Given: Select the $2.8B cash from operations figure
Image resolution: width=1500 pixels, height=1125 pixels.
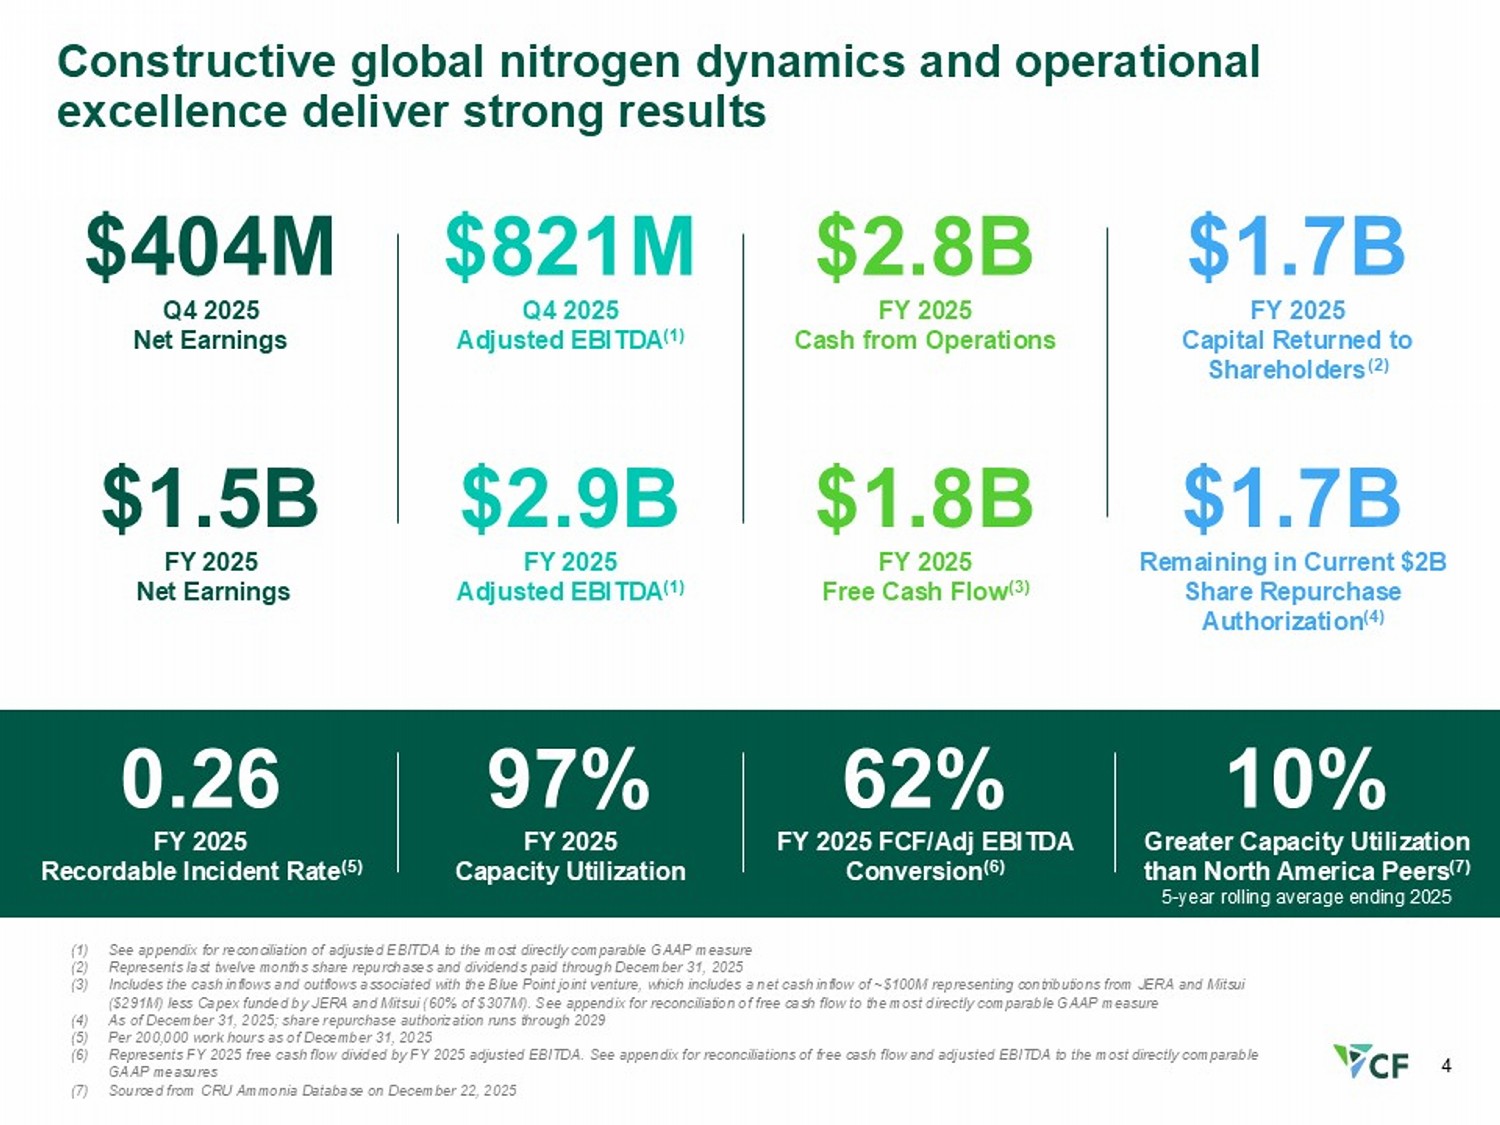Looking at the screenshot, I should click(x=924, y=247).
